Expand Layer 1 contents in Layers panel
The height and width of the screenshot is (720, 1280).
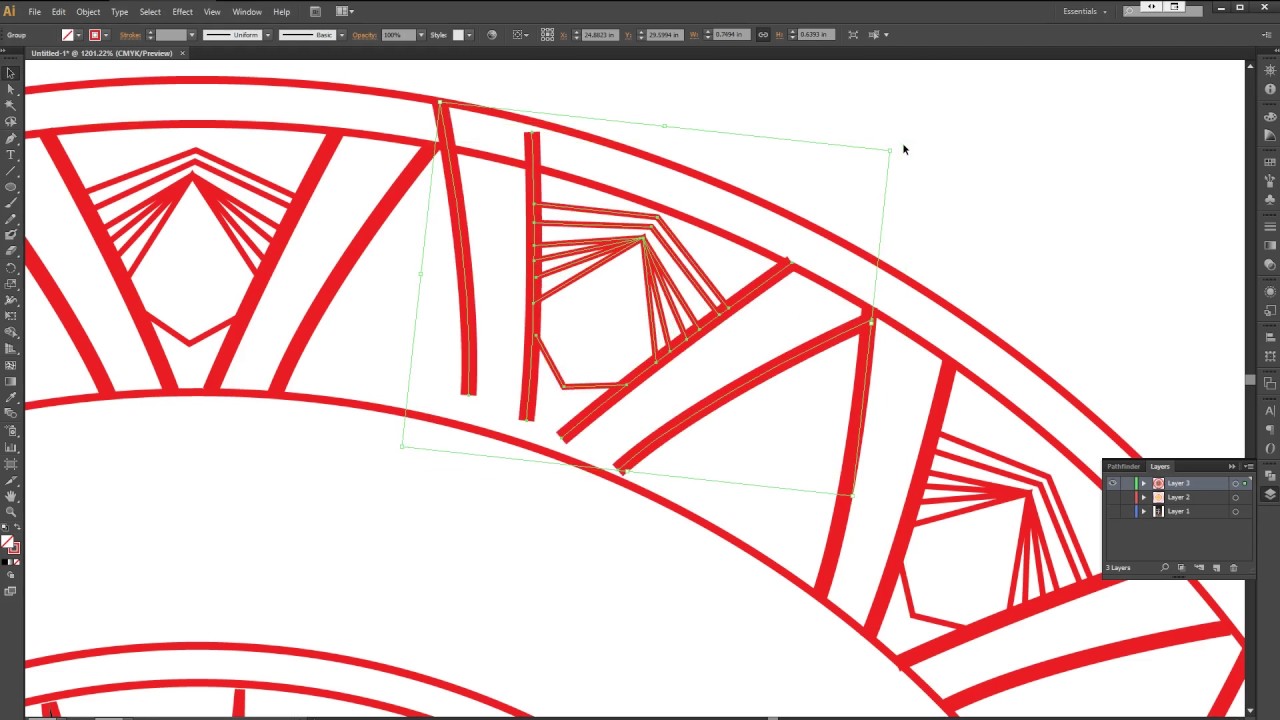(1144, 511)
